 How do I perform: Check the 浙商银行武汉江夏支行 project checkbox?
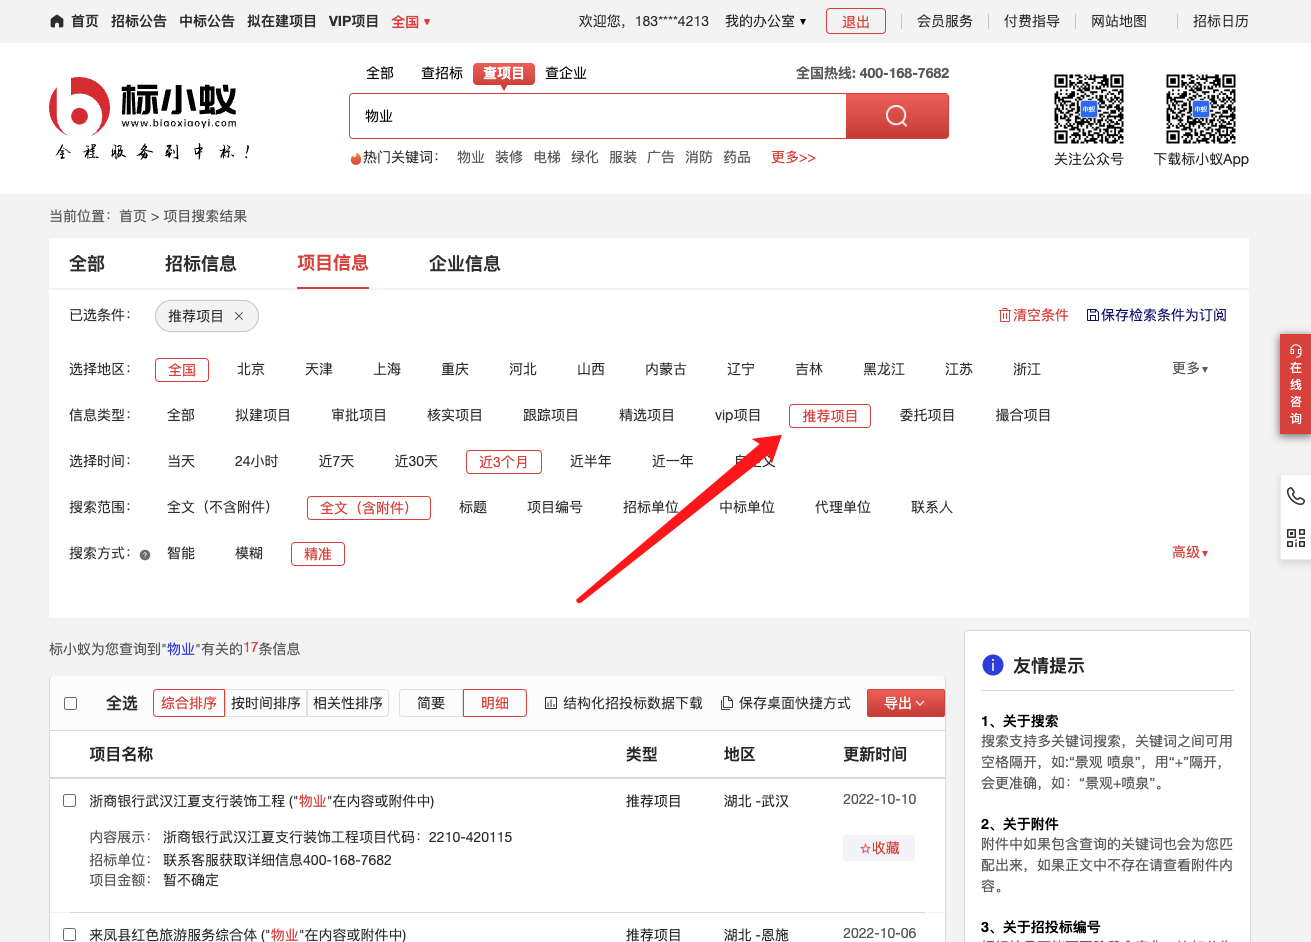[x=70, y=801]
